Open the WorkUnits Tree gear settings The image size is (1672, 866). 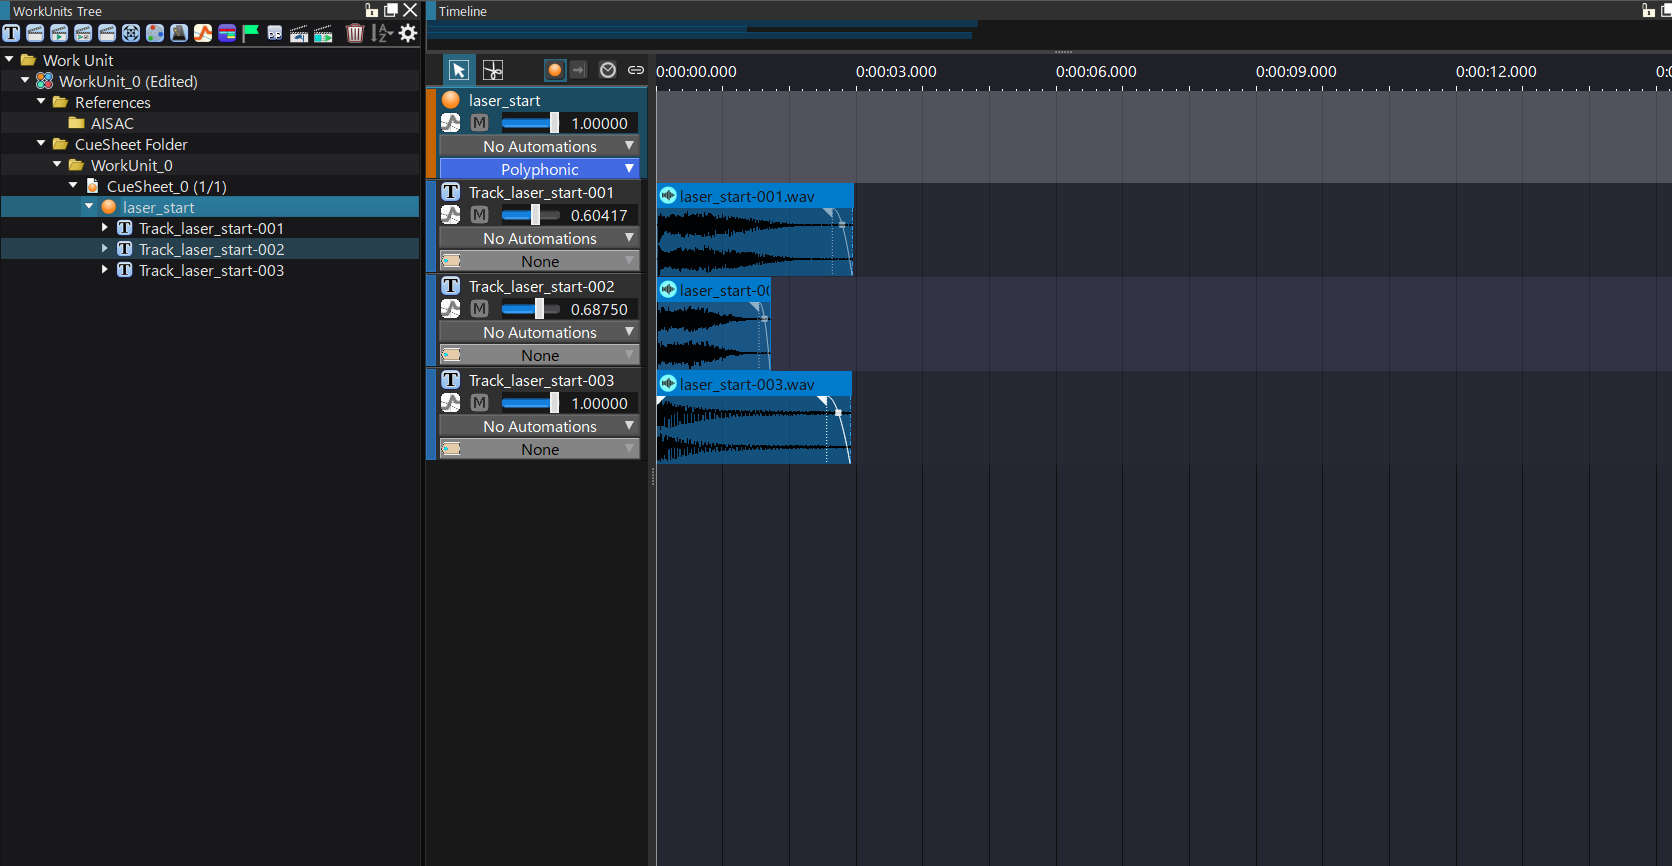click(x=408, y=33)
